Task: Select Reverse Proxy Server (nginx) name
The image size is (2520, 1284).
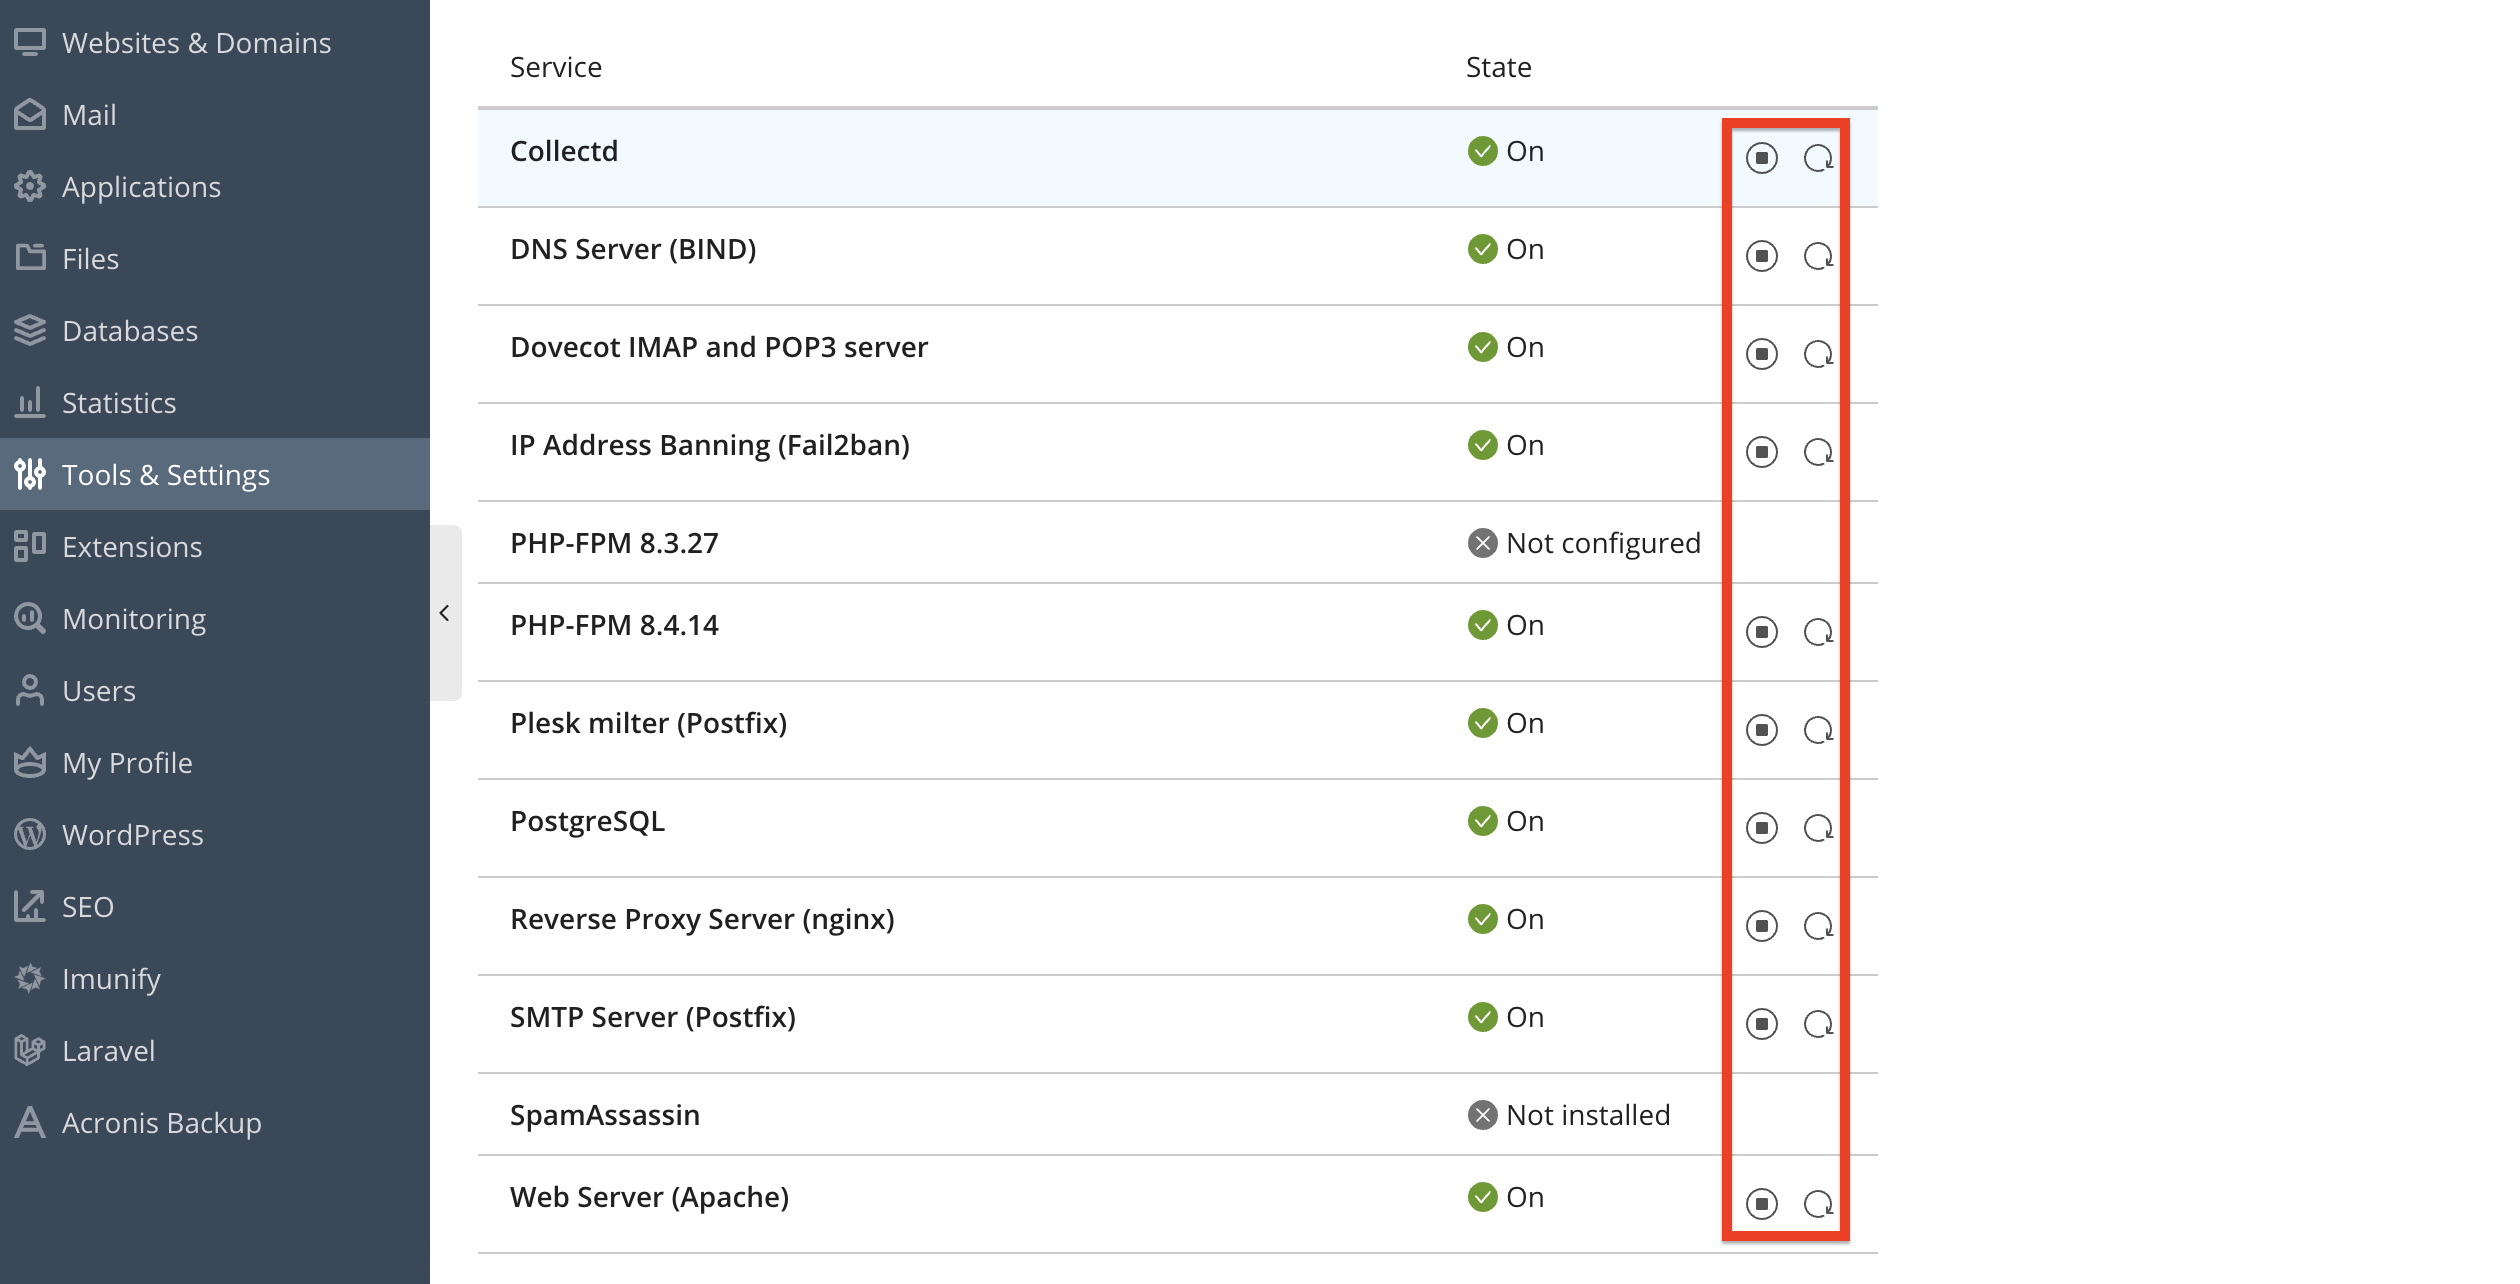Action: (702, 919)
